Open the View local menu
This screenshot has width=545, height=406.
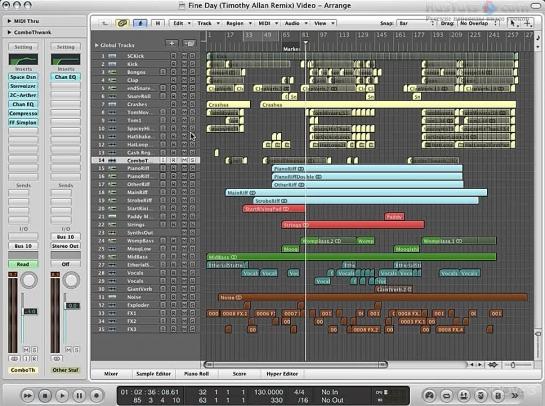point(324,23)
